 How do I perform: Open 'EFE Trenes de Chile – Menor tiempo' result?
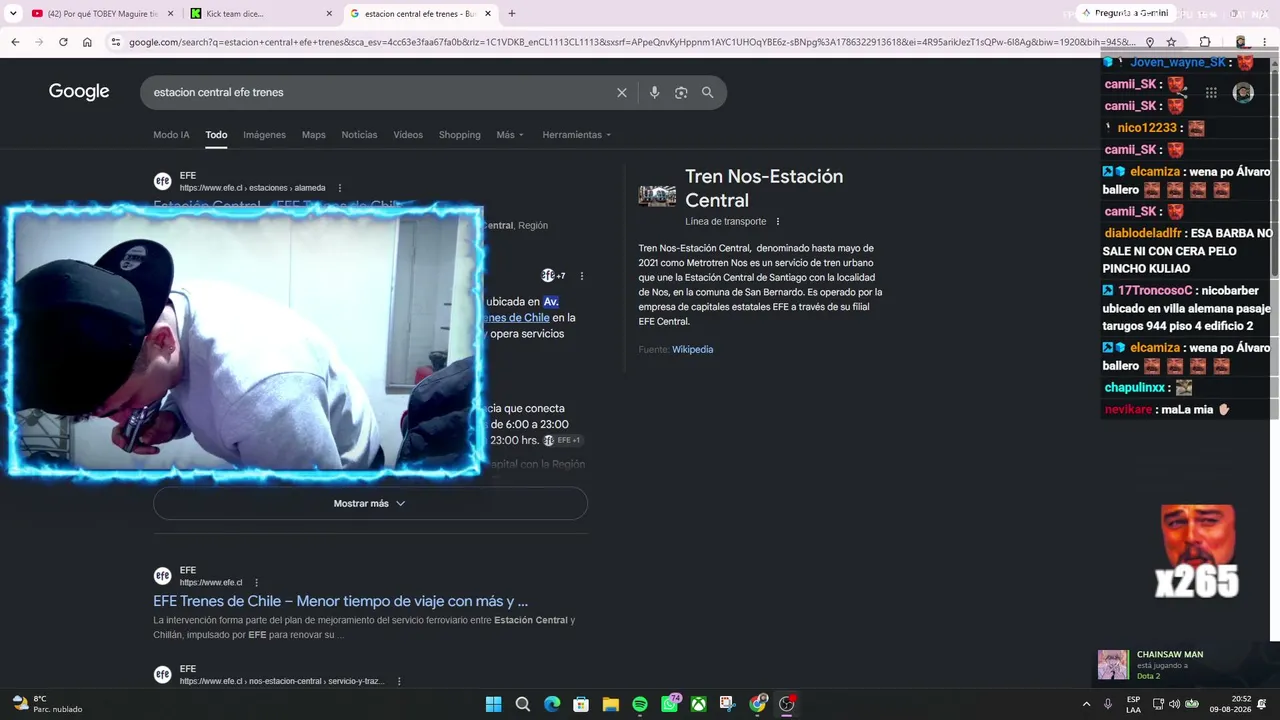340,601
